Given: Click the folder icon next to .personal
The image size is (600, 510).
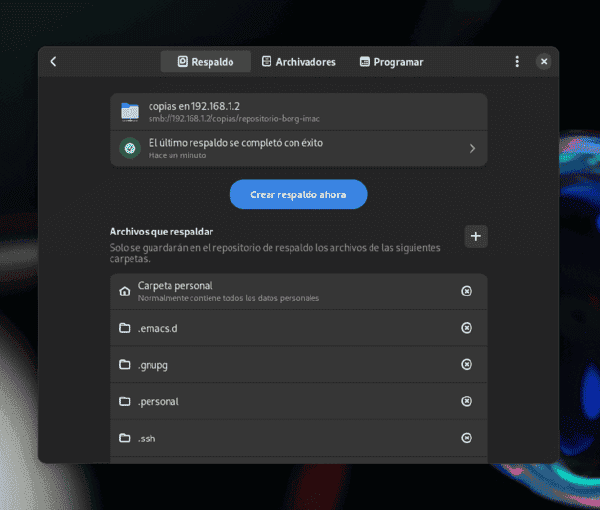Looking at the screenshot, I should tap(124, 401).
